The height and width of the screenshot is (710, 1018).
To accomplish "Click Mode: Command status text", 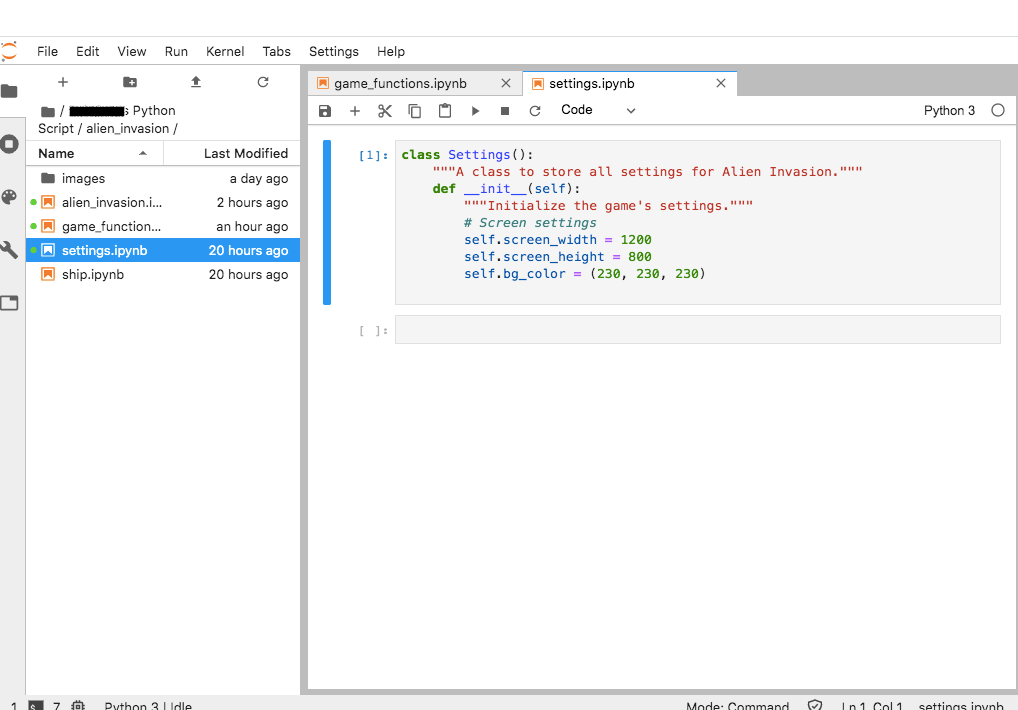I will tap(738, 705).
